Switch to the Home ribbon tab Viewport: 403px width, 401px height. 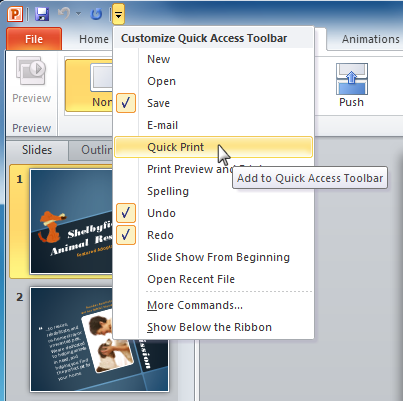pyautogui.click(x=94, y=39)
